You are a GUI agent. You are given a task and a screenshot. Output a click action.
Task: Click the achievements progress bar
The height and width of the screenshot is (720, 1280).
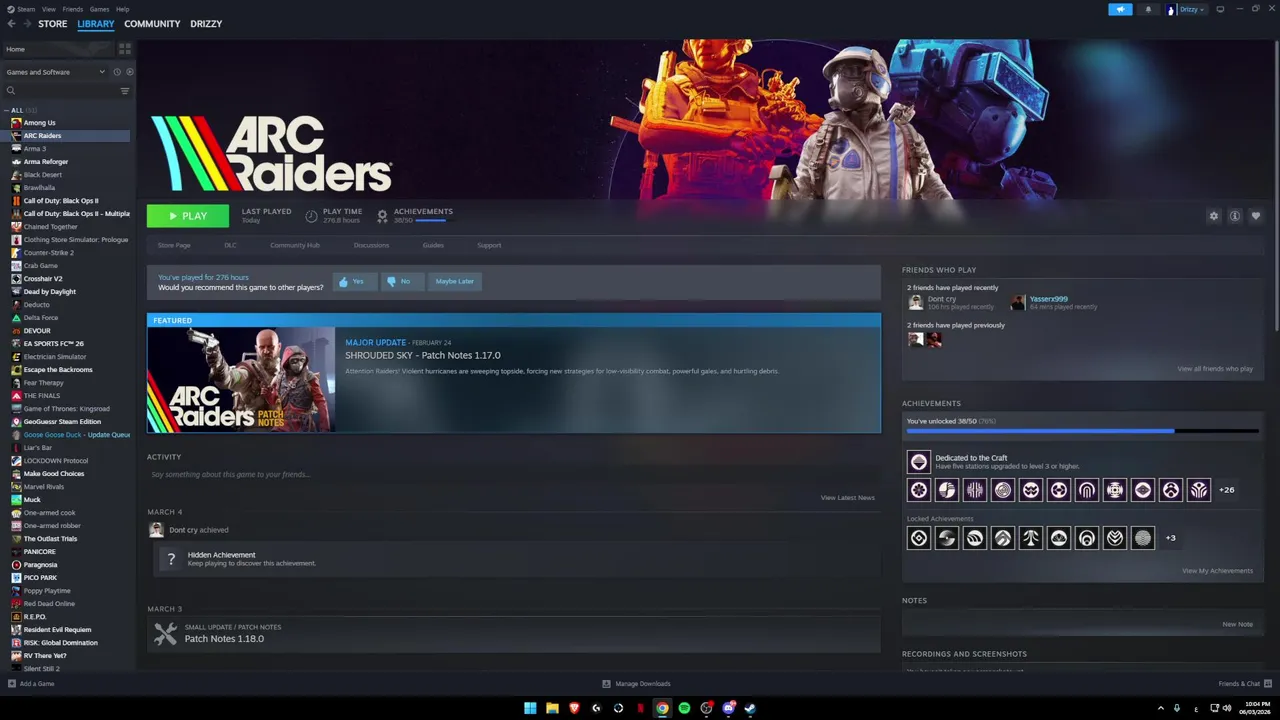click(1082, 431)
